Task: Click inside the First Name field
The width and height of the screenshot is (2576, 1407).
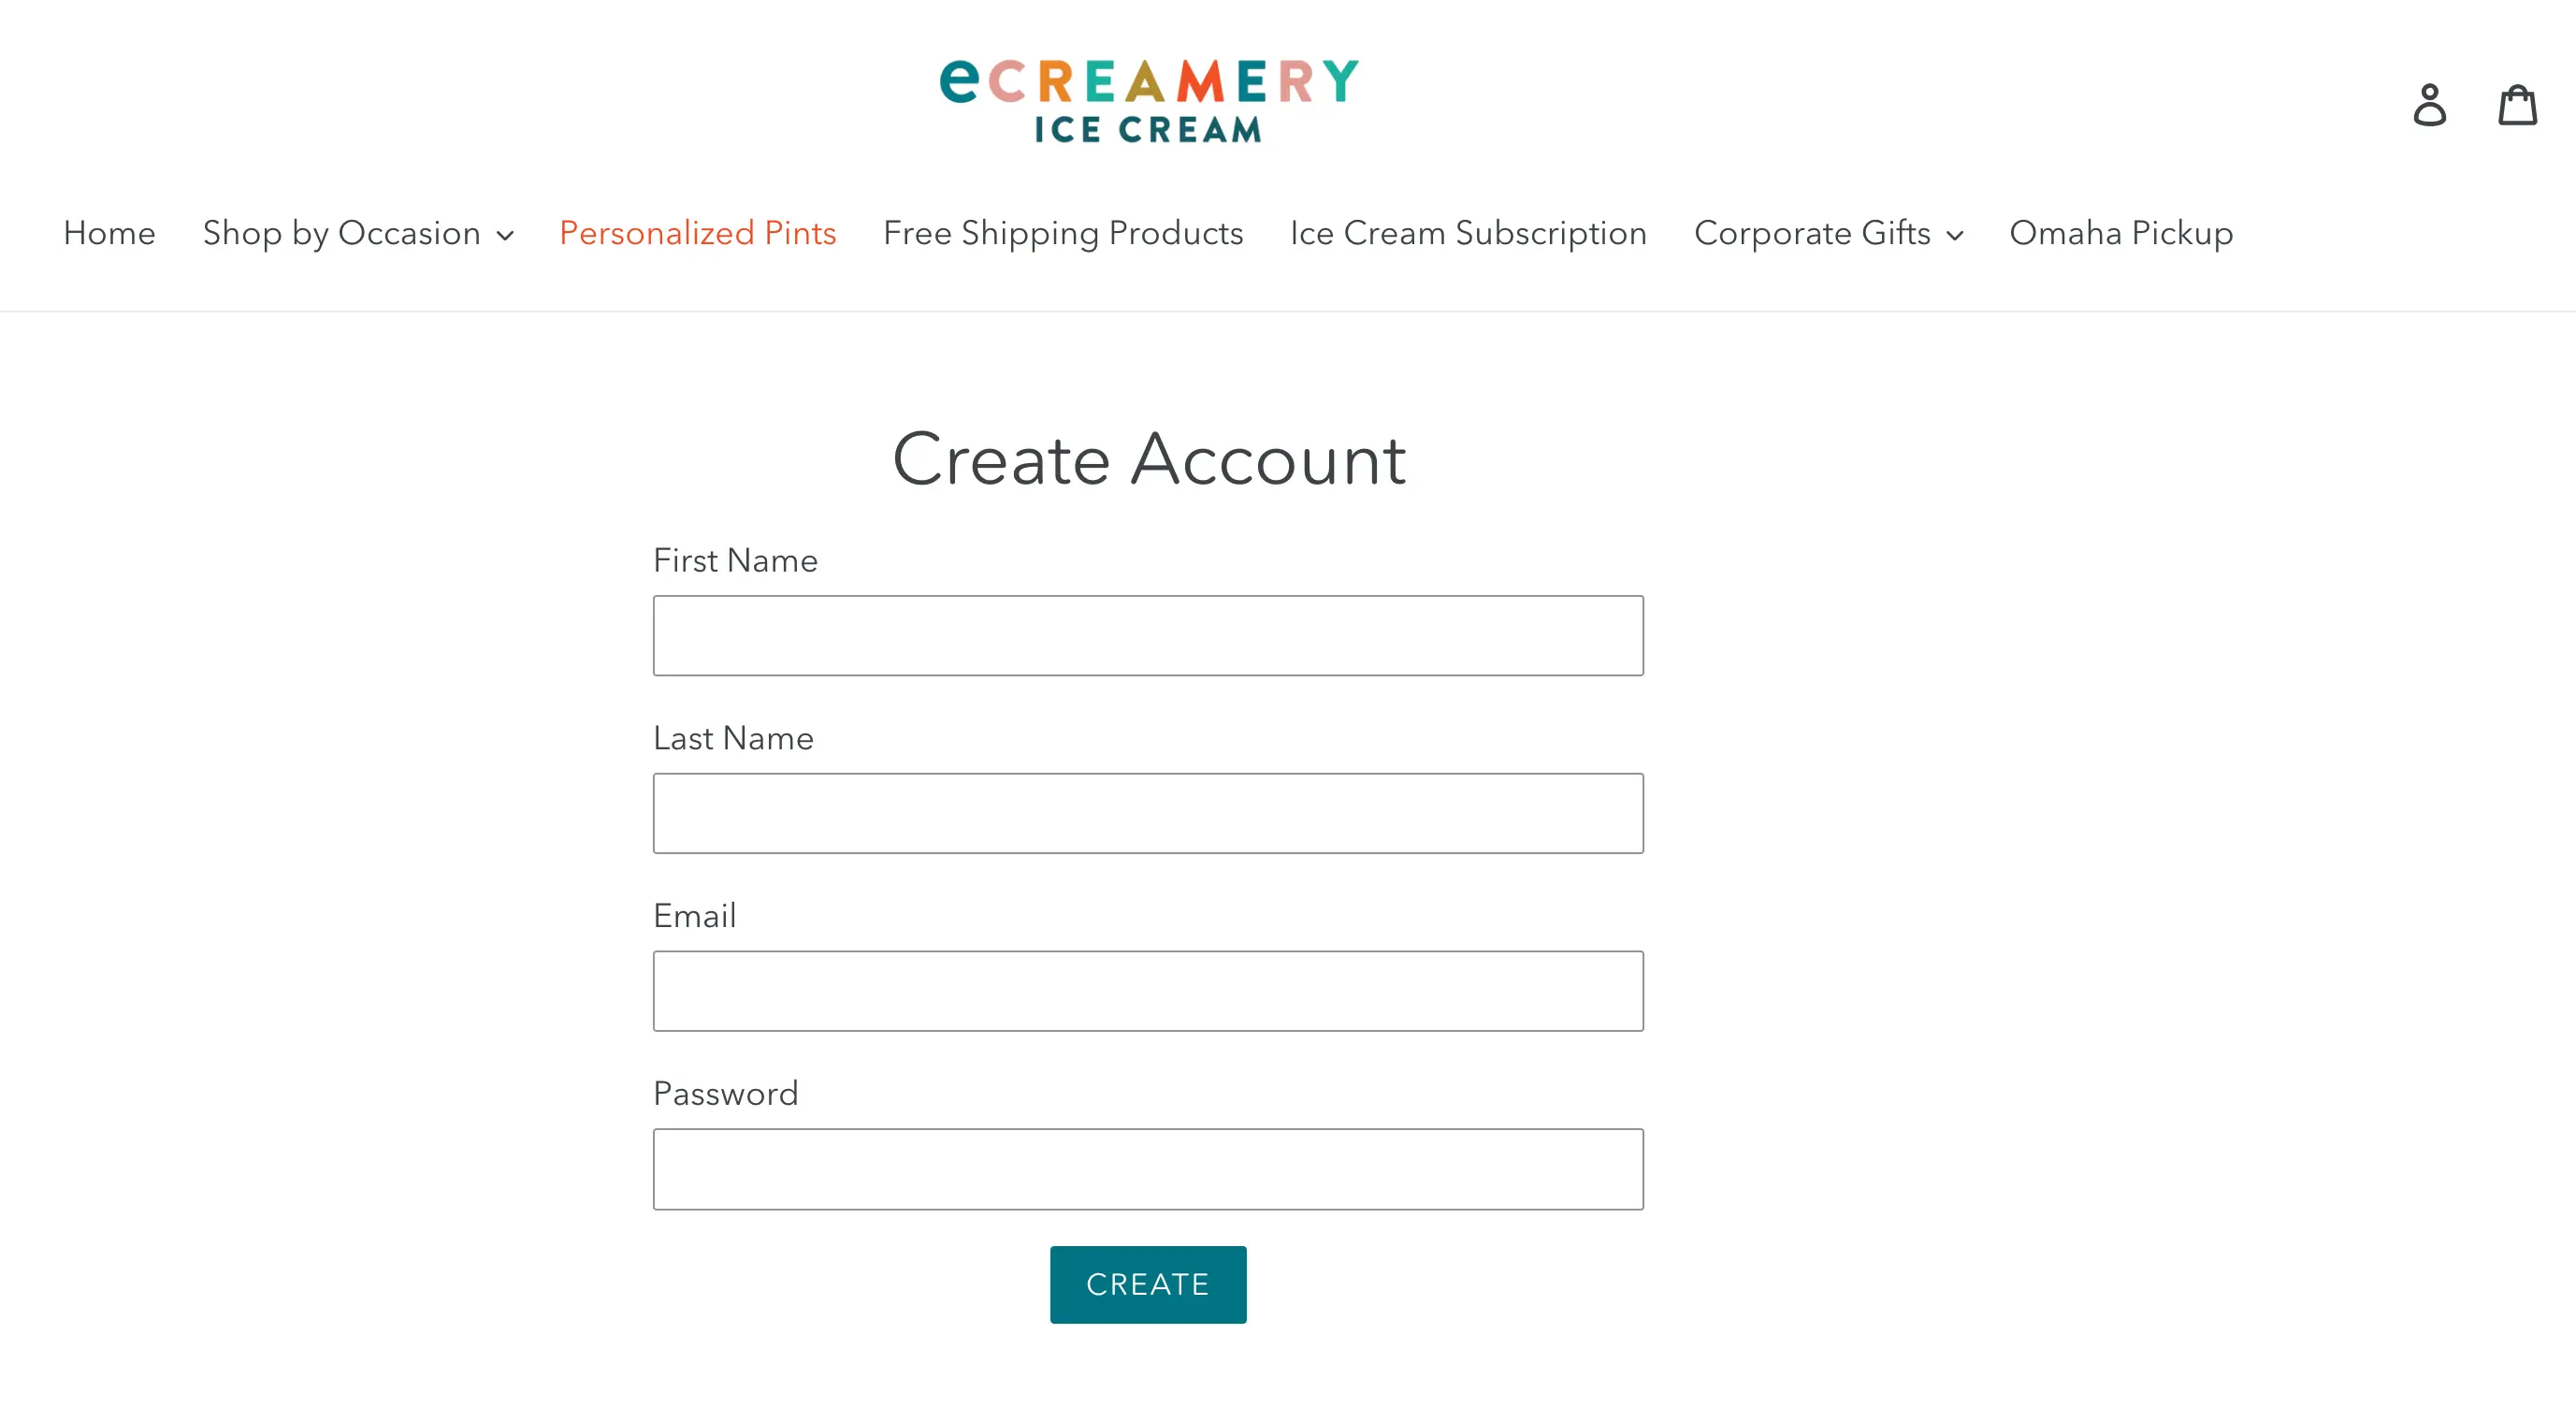Action: tap(1149, 634)
